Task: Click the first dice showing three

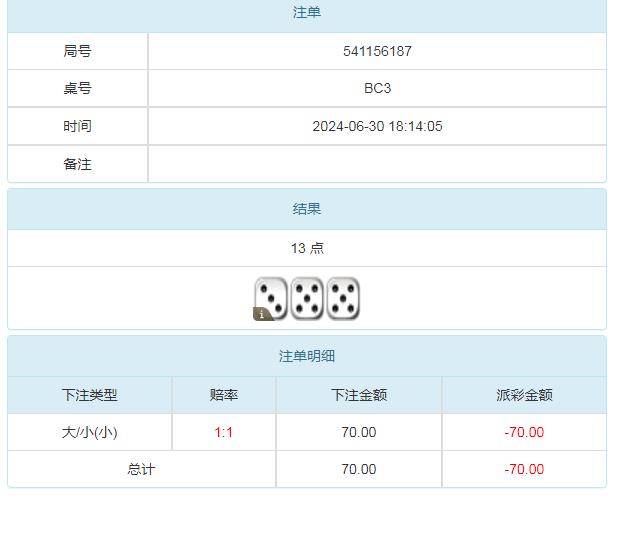Action: [271, 297]
